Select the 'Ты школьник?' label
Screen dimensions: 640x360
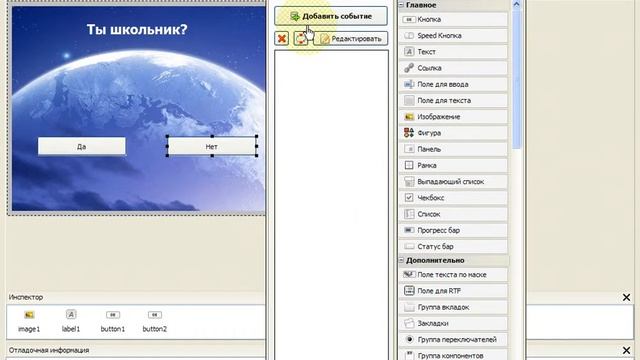point(137,29)
